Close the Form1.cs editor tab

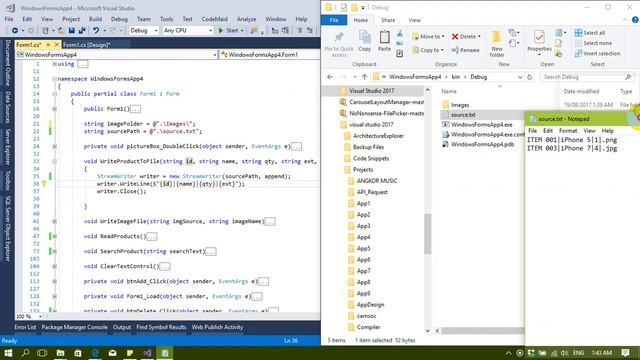pyautogui.click(x=57, y=44)
